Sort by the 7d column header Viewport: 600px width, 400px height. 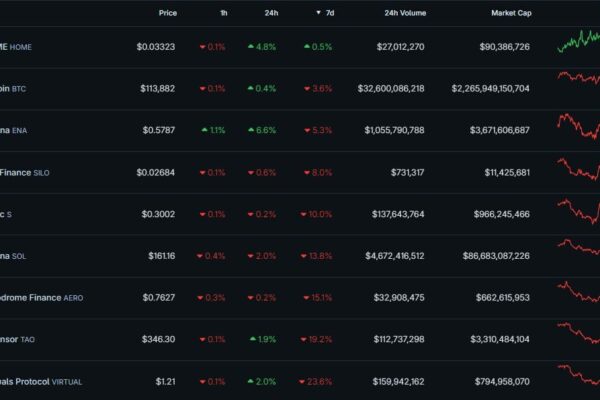(x=329, y=13)
